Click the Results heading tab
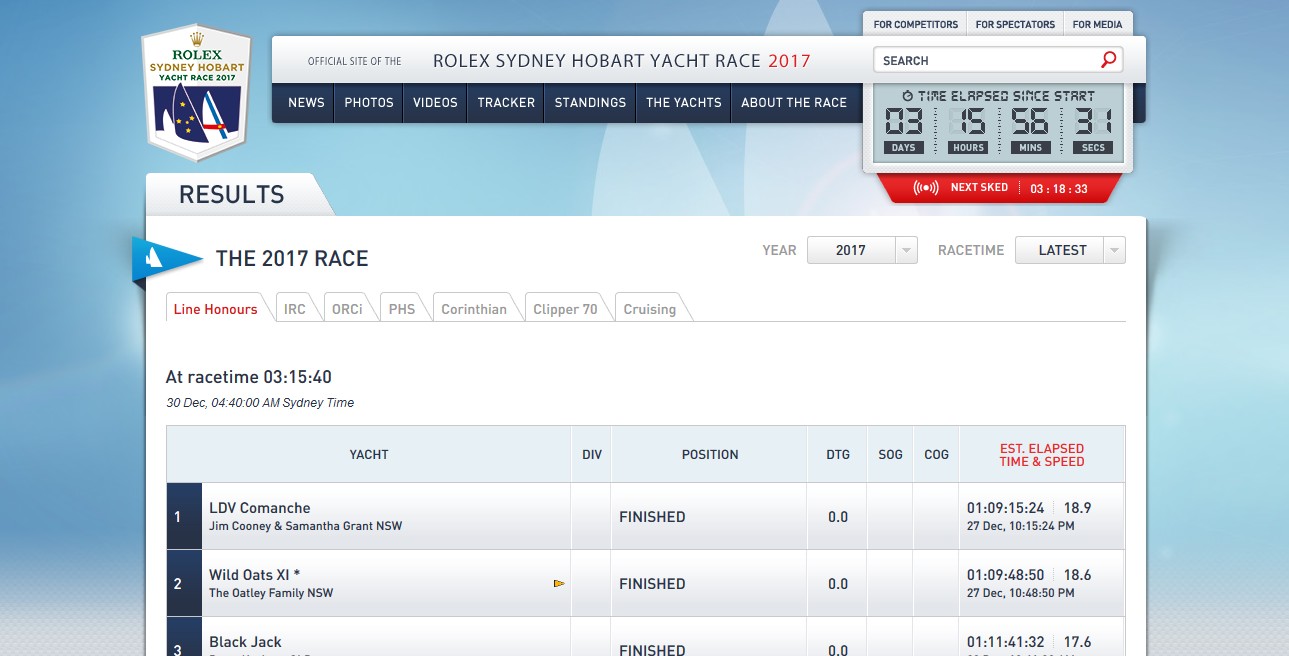 pos(232,194)
